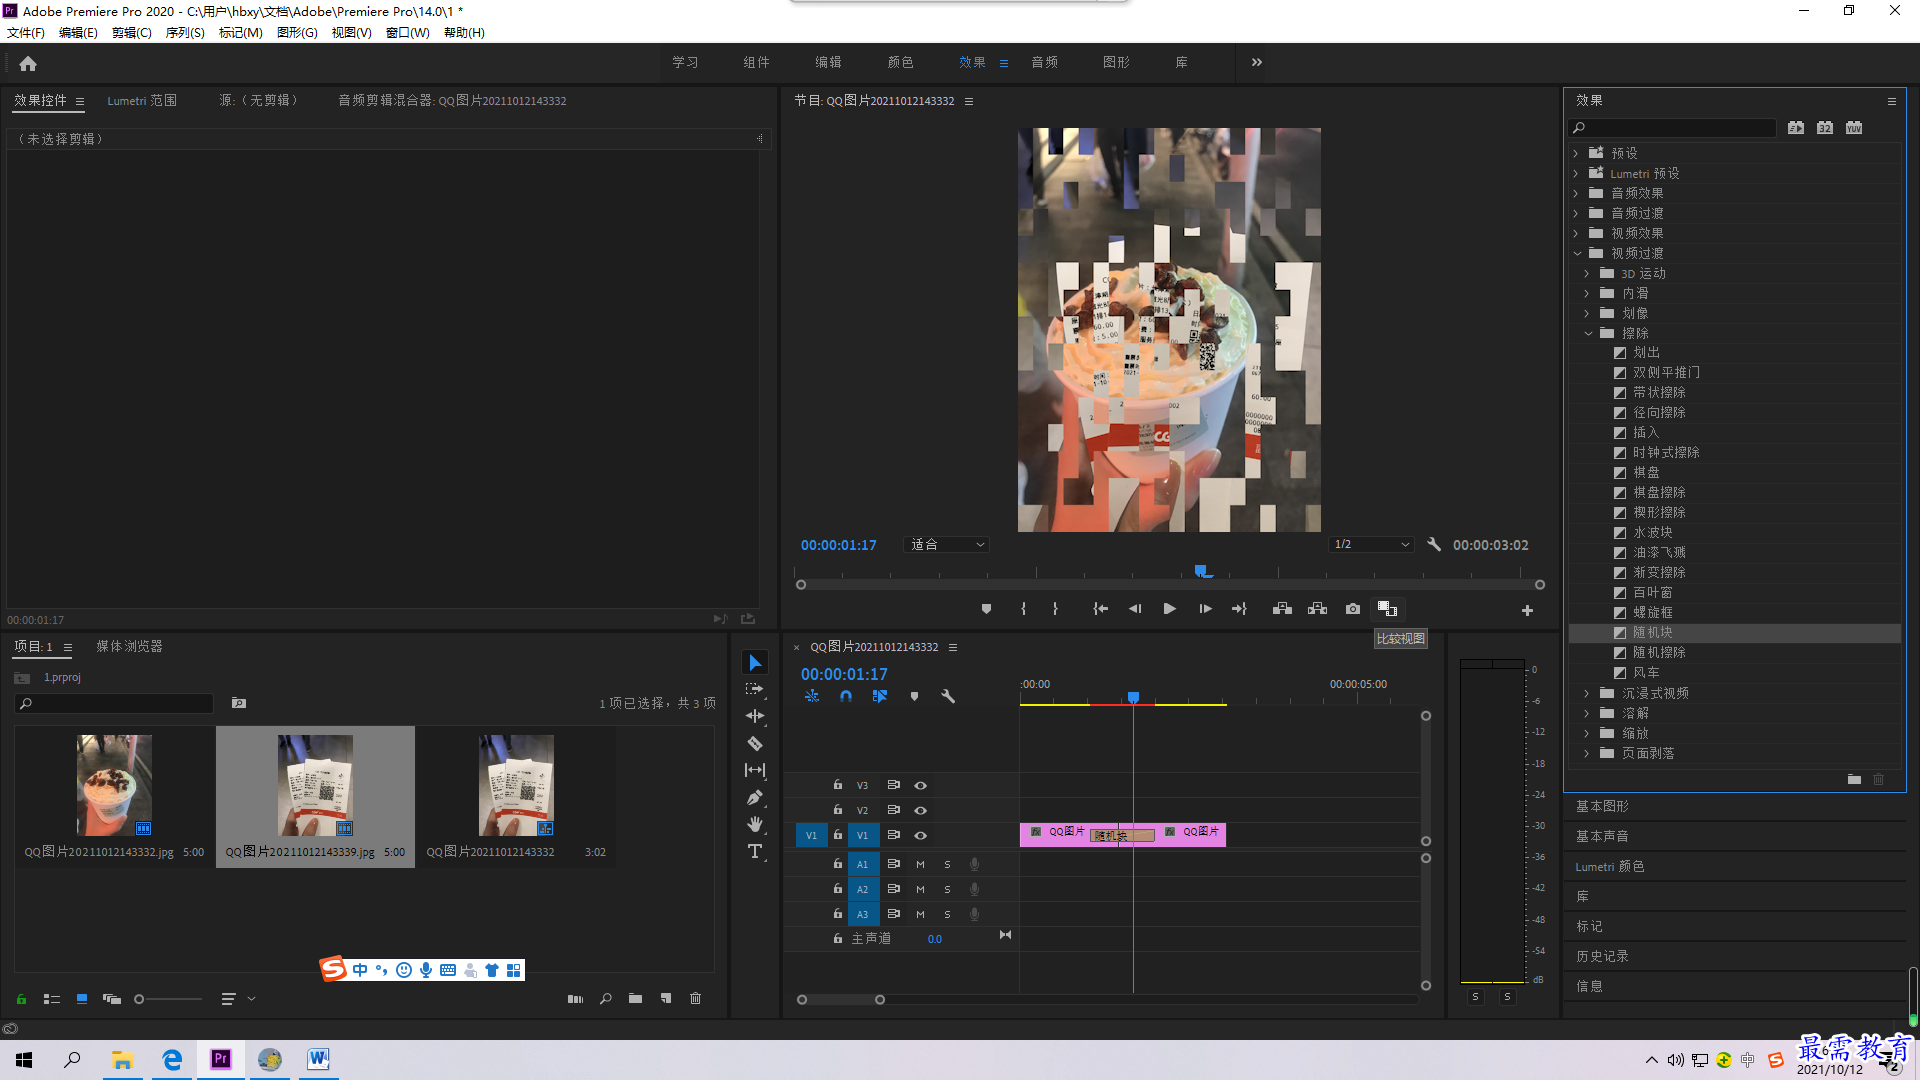This screenshot has height=1080, width=1920.
Task: Open program monitor wrench settings
Action: coord(1434,544)
